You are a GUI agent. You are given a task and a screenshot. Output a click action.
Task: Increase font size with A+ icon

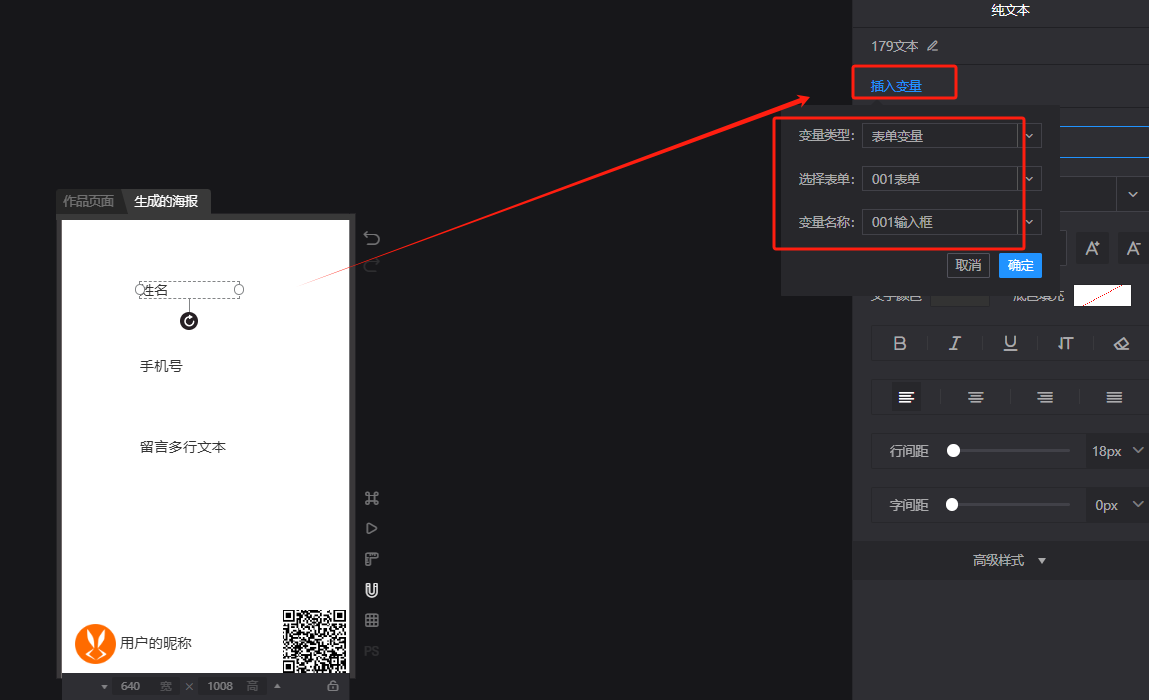pyautogui.click(x=1092, y=248)
